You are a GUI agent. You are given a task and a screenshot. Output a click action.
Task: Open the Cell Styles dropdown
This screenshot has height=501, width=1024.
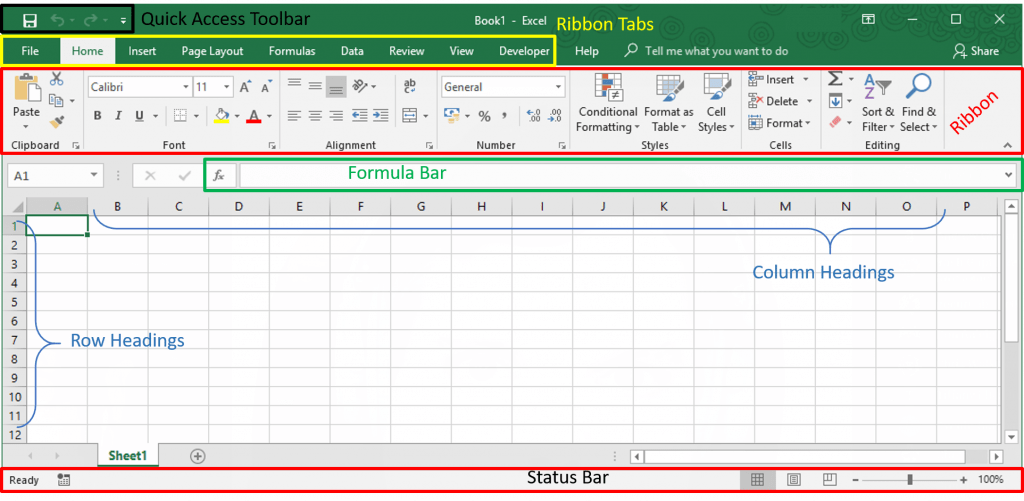[x=716, y=103]
